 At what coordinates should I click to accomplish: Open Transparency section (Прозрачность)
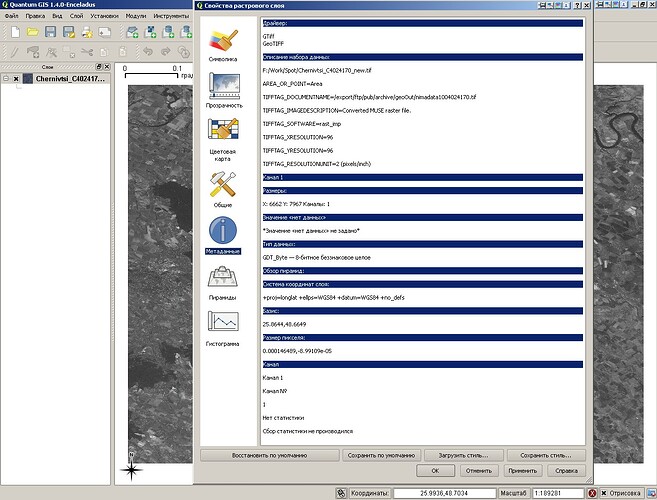[224, 90]
